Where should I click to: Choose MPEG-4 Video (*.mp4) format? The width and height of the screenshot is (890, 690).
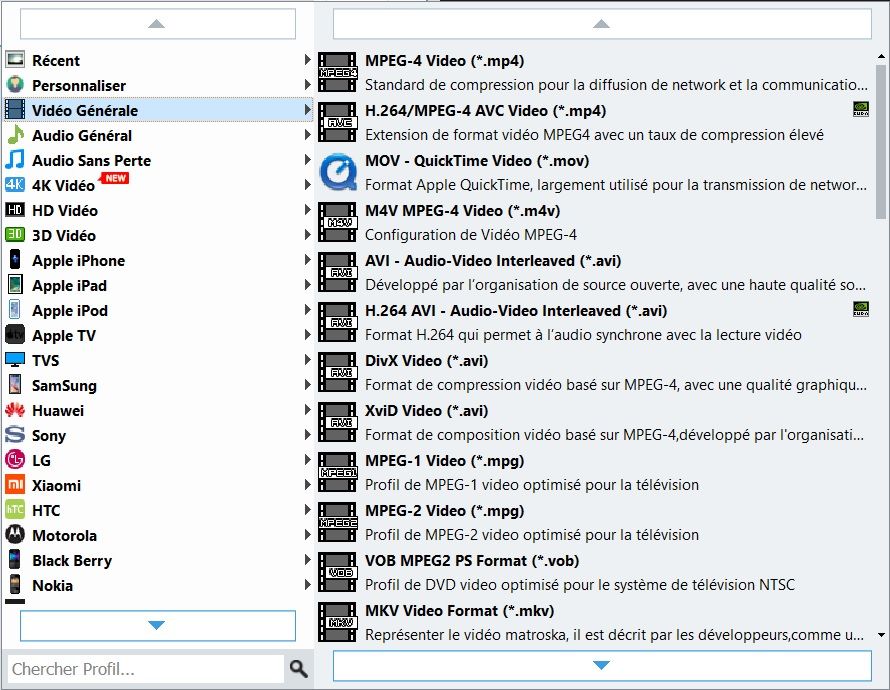click(594, 72)
